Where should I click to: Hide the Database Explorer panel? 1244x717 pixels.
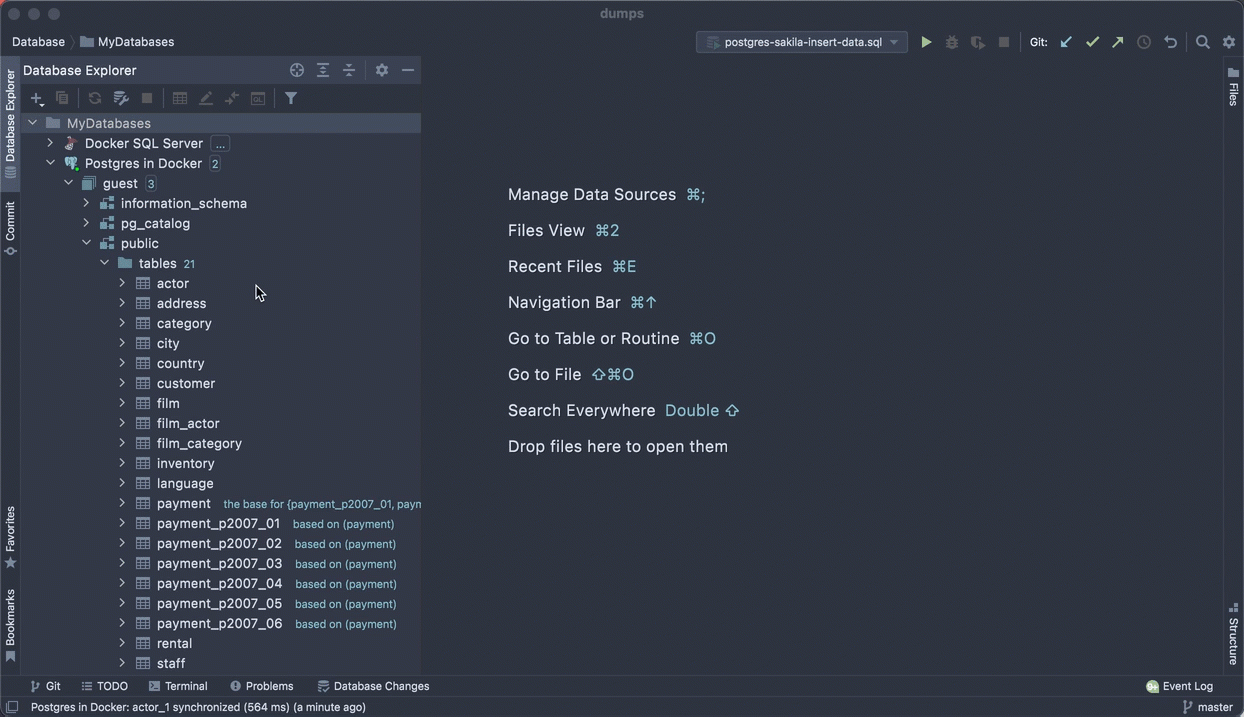point(408,70)
